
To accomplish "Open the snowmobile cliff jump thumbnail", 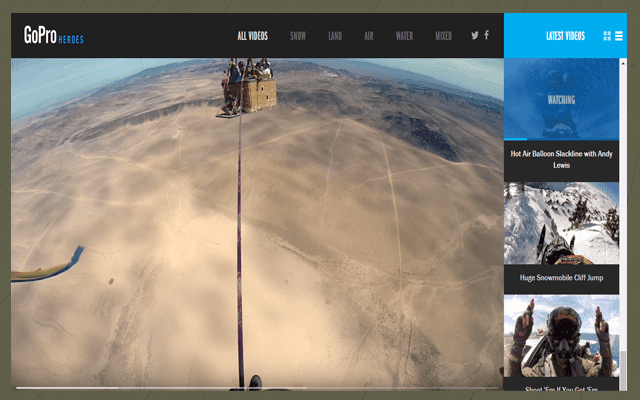I will click(561, 222).
